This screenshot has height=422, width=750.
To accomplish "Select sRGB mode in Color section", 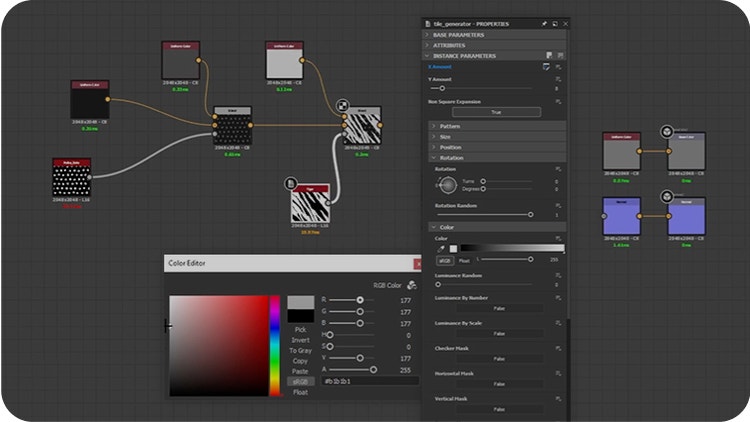I will click(x=445, y=260).
